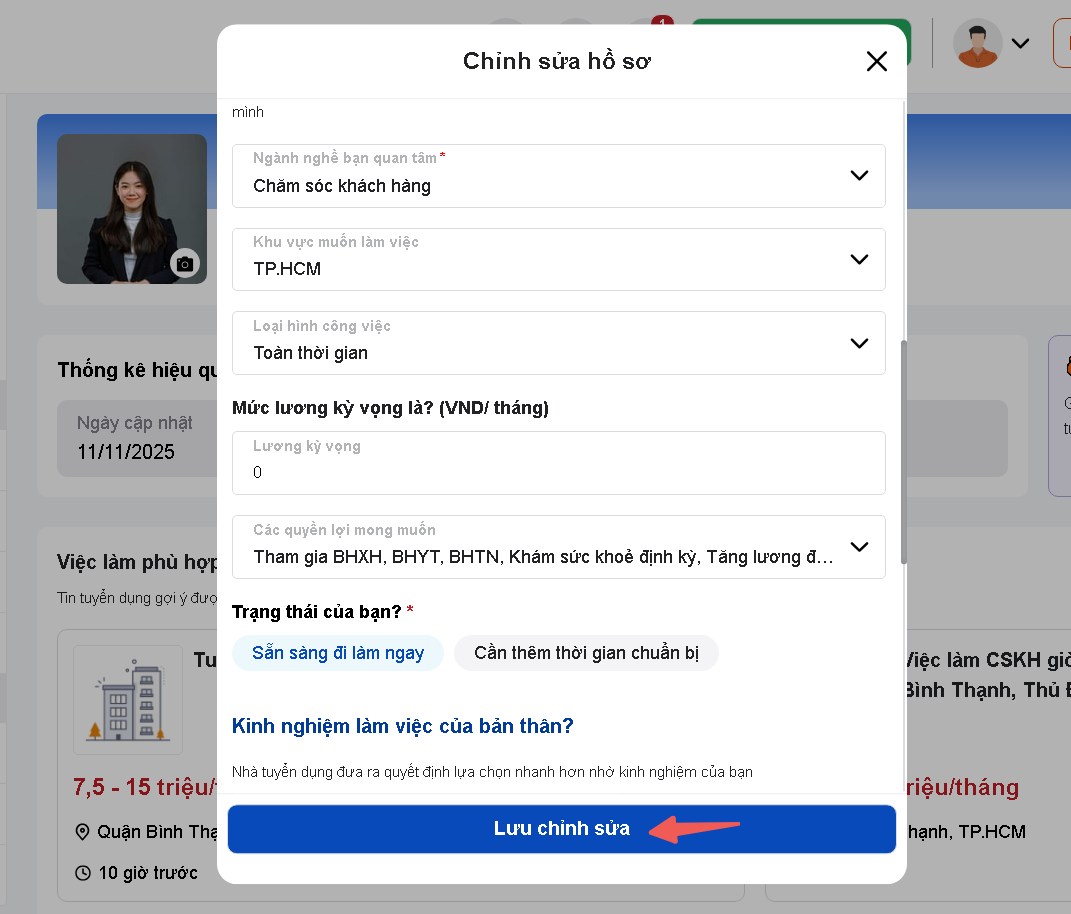Select status Cần thêm thời gian chuẩn bị
Screen dimensions: 1071x914
pos(586,653)
